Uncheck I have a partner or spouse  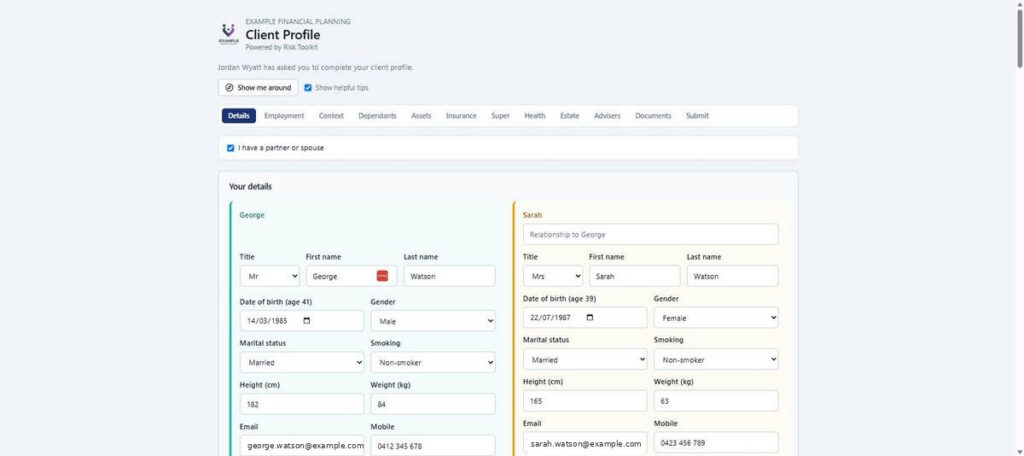coord(230,148)
